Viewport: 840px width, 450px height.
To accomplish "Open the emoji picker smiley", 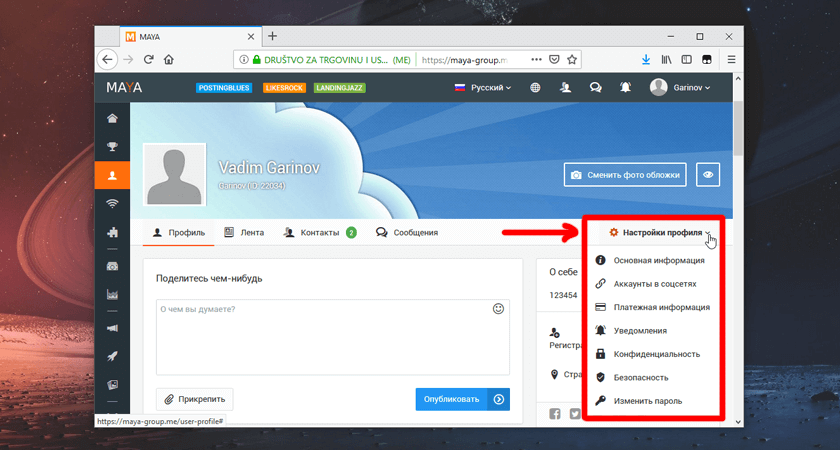I will (498, 309).
